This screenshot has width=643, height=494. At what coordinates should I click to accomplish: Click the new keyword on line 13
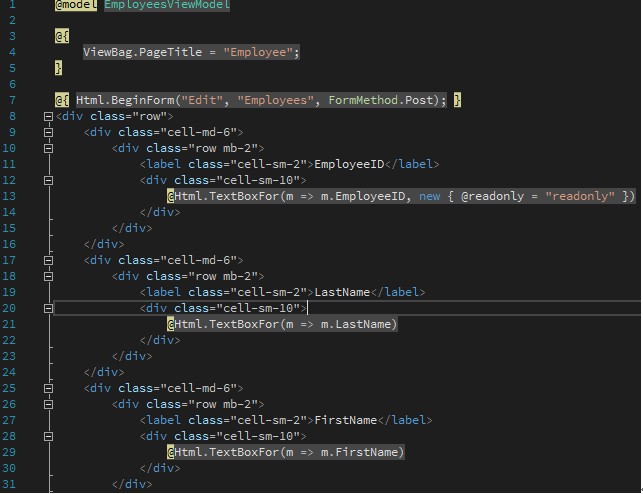429,196
